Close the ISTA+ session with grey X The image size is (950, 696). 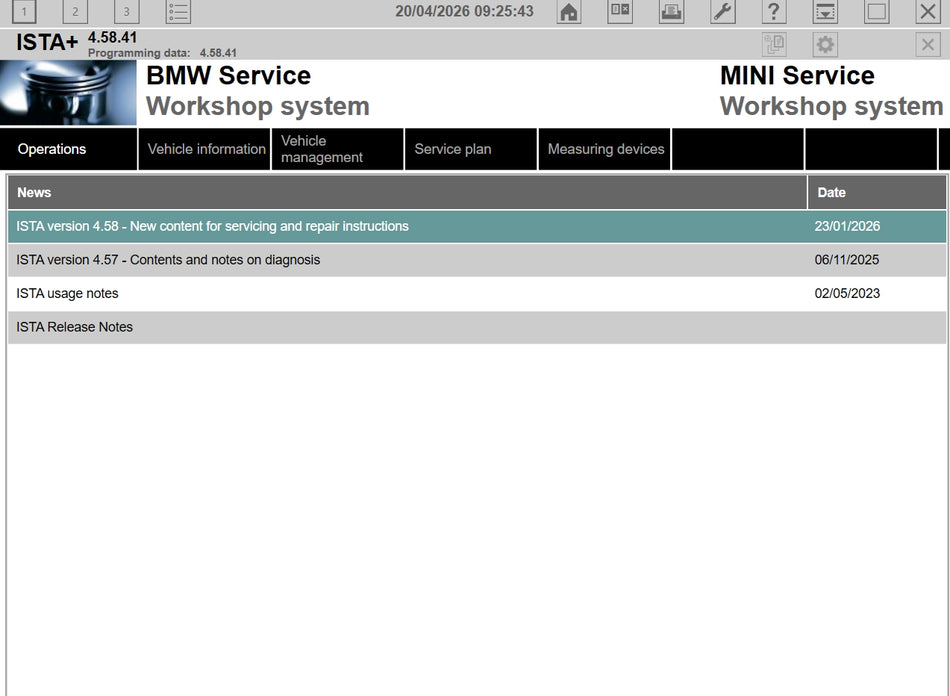[928, 44]
